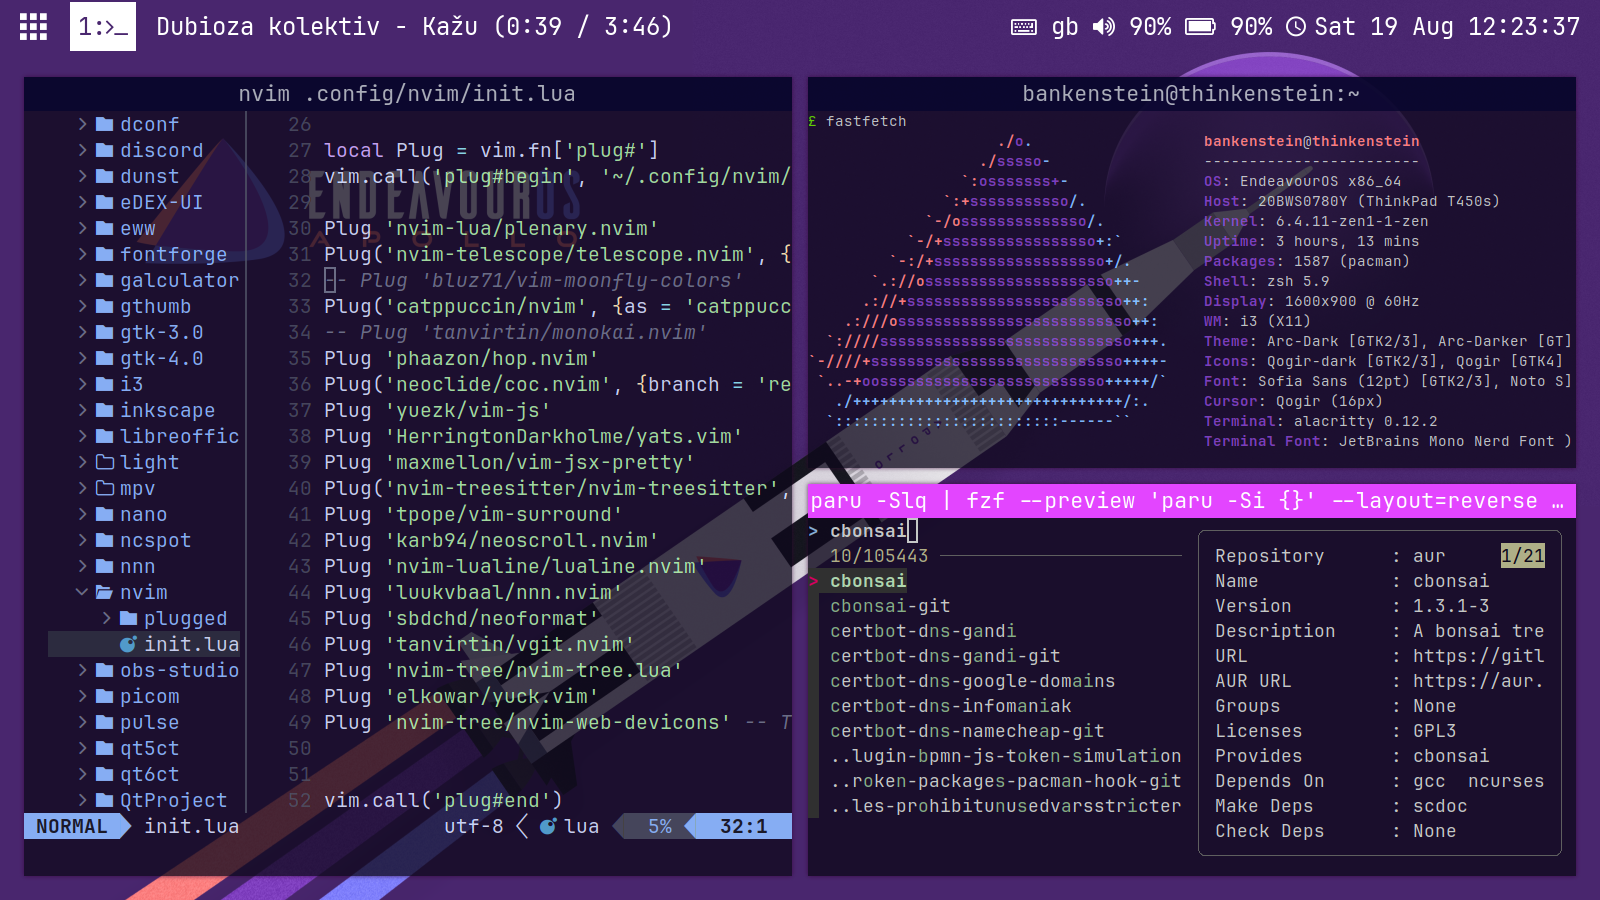Screen dimensions: 1600x900
Task: Click the 10/105443 match counter
Action: tap(879, 555)
